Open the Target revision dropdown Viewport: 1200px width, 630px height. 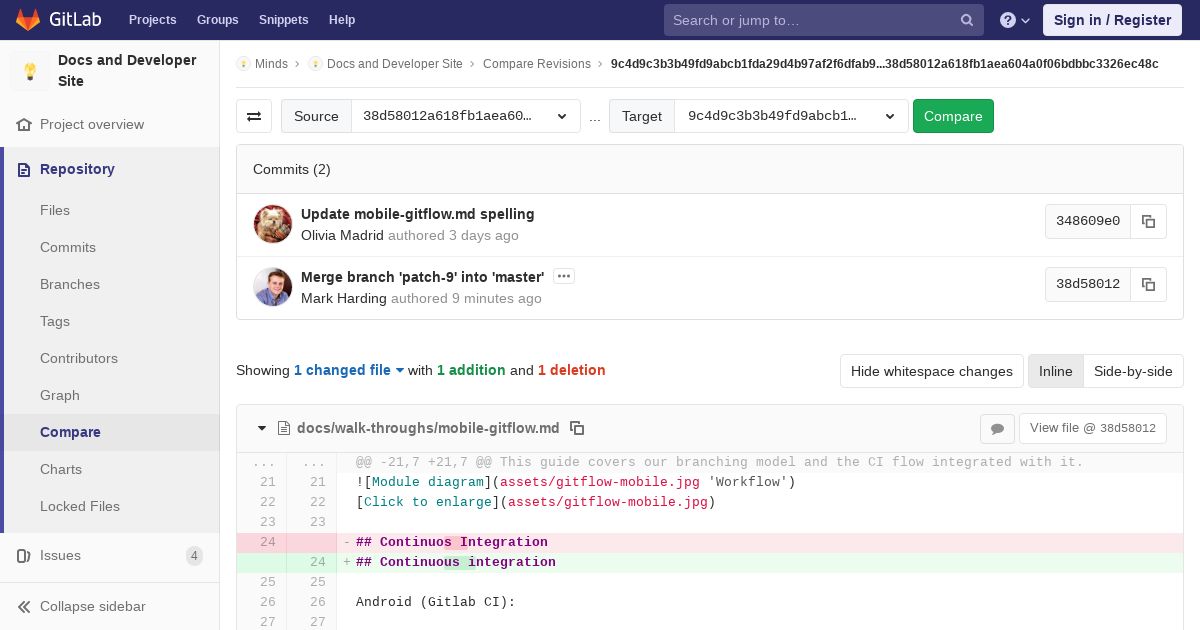click(x=790, y=116)
